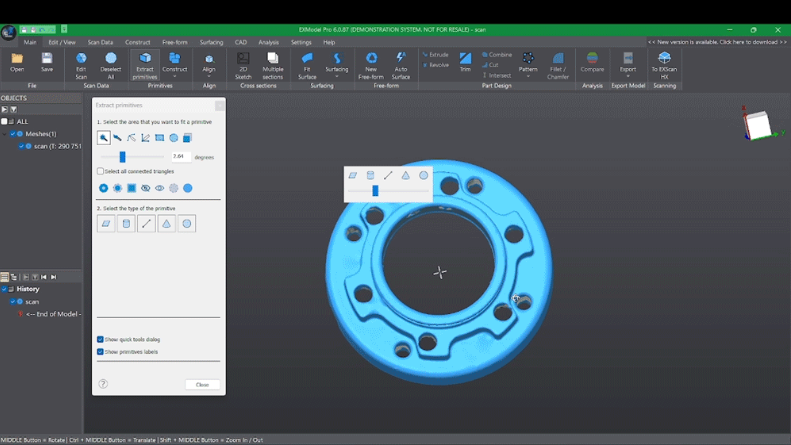
Task: Choose the cylinder primitive type in dialog
Action: pyautogui.click(x=126, y=224)
